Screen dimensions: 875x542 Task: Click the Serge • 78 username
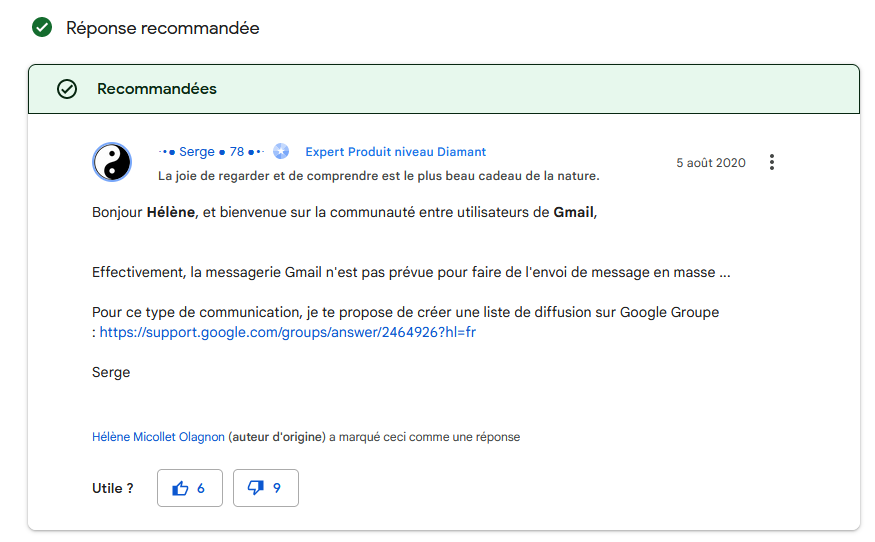pyautogui.click(x=211, y=152)
